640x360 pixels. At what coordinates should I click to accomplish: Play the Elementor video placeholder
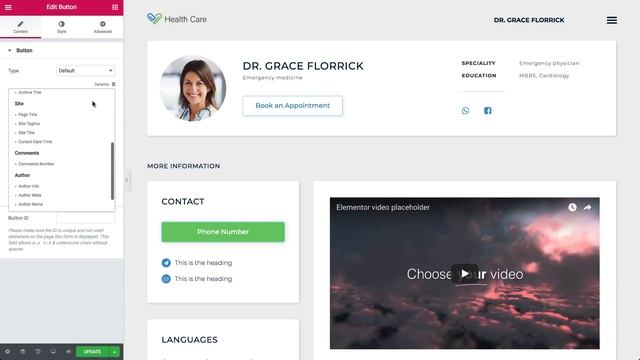[464, 273]
